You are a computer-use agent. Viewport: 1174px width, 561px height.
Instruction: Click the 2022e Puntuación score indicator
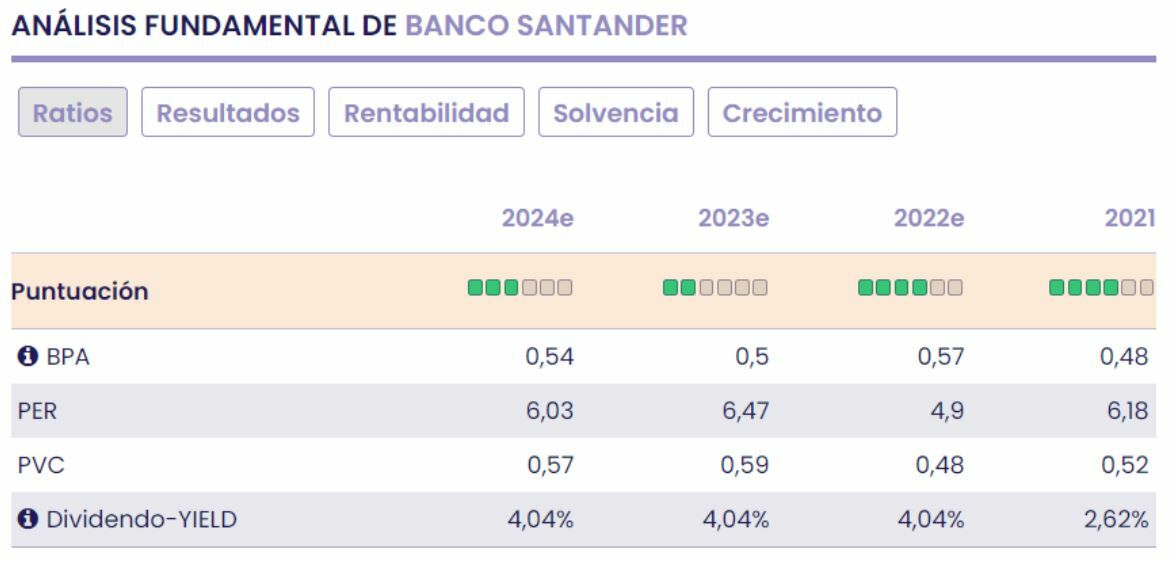click(x=910, y=291)
